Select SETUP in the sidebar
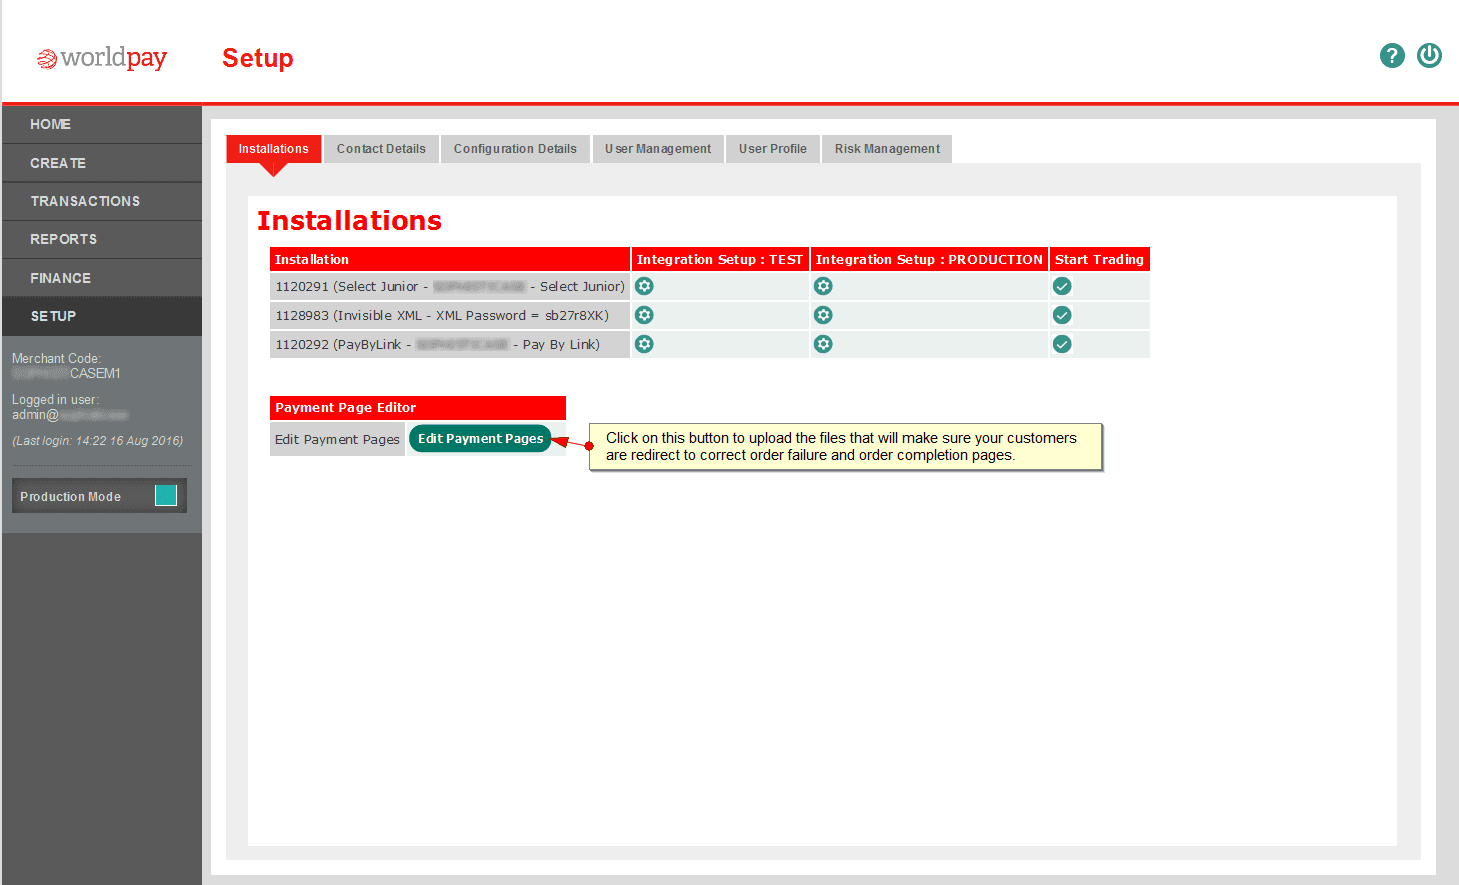The width and height of the screenshot is (1459, 885). 102,316
